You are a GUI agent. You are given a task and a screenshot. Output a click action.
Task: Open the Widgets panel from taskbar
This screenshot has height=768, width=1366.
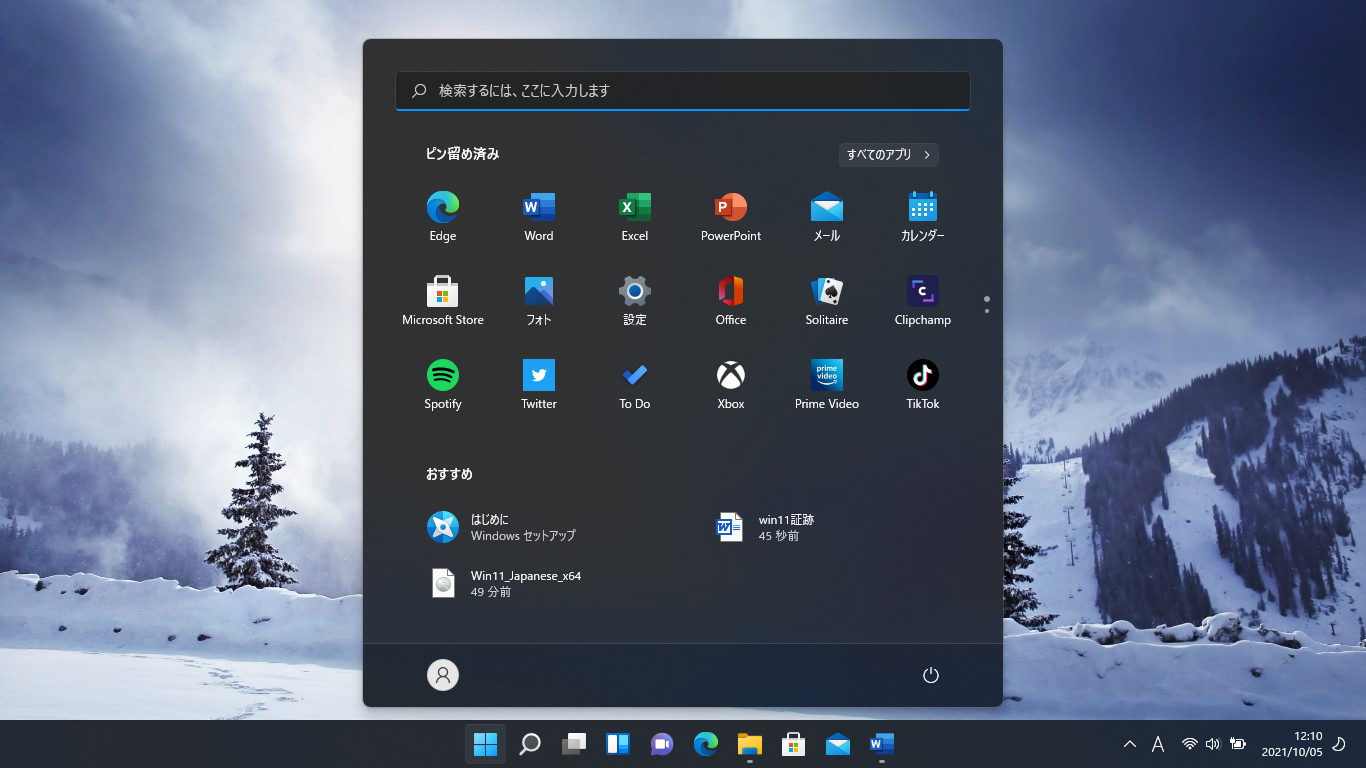click(x=618, y=744)
